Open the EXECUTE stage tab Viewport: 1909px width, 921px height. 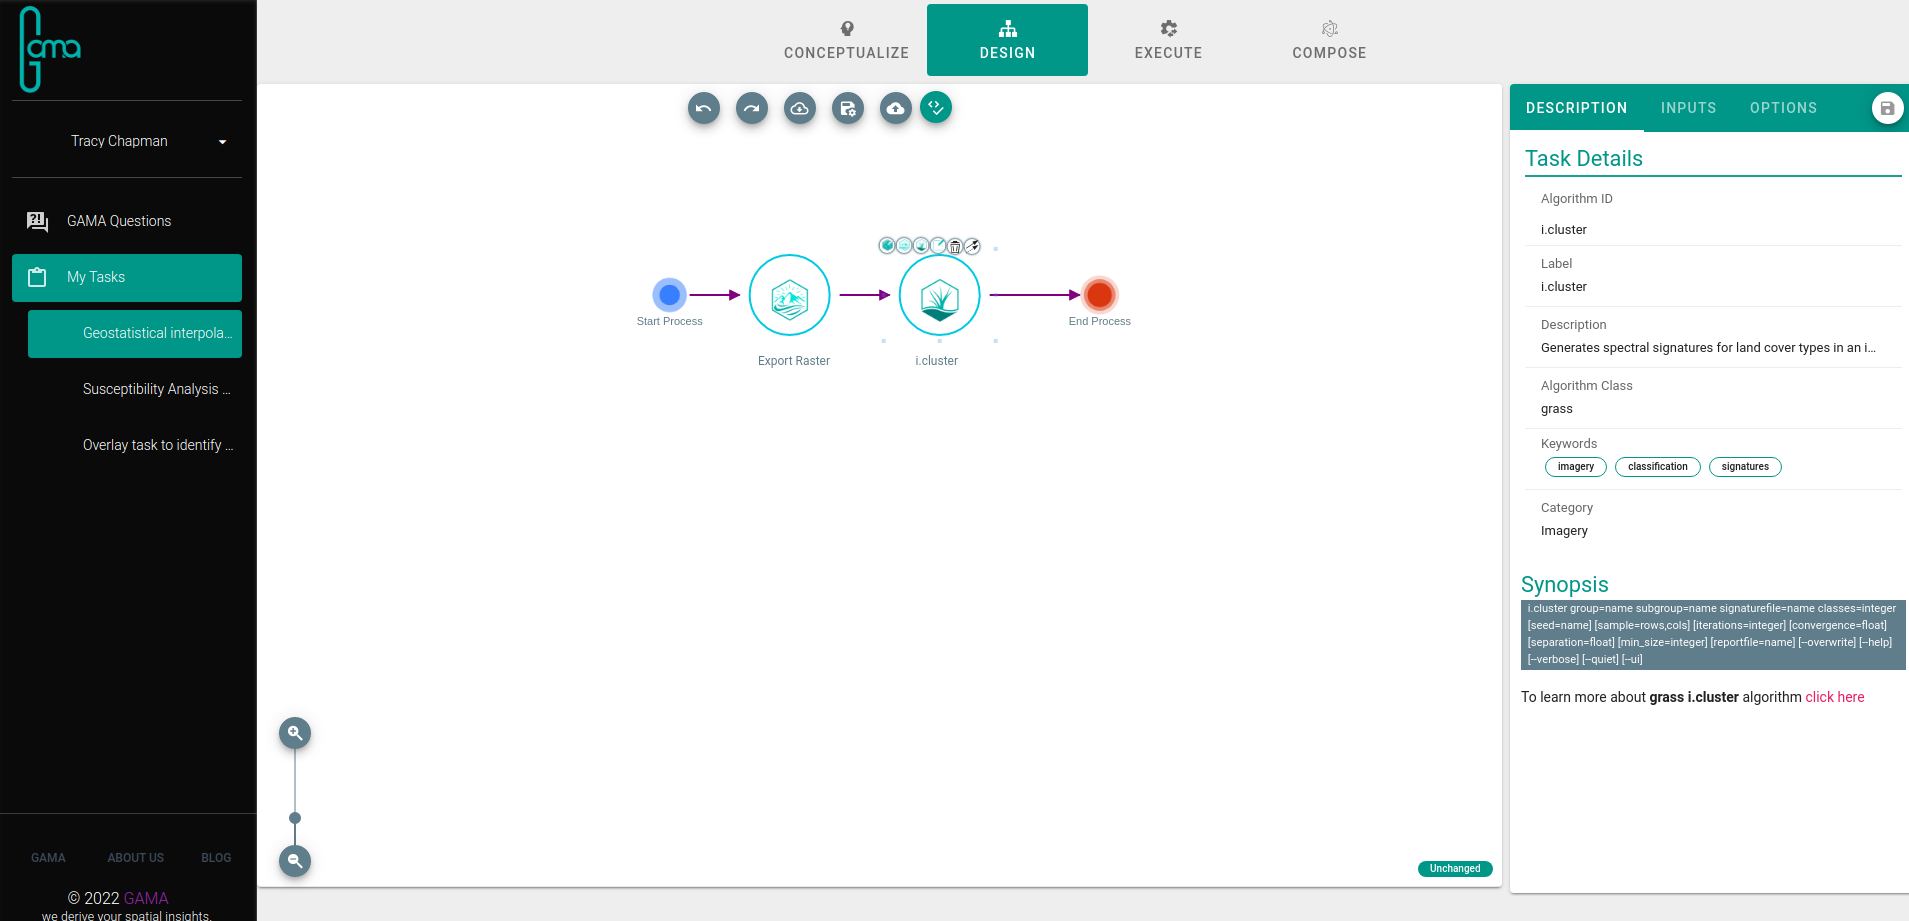point(1168,40)
